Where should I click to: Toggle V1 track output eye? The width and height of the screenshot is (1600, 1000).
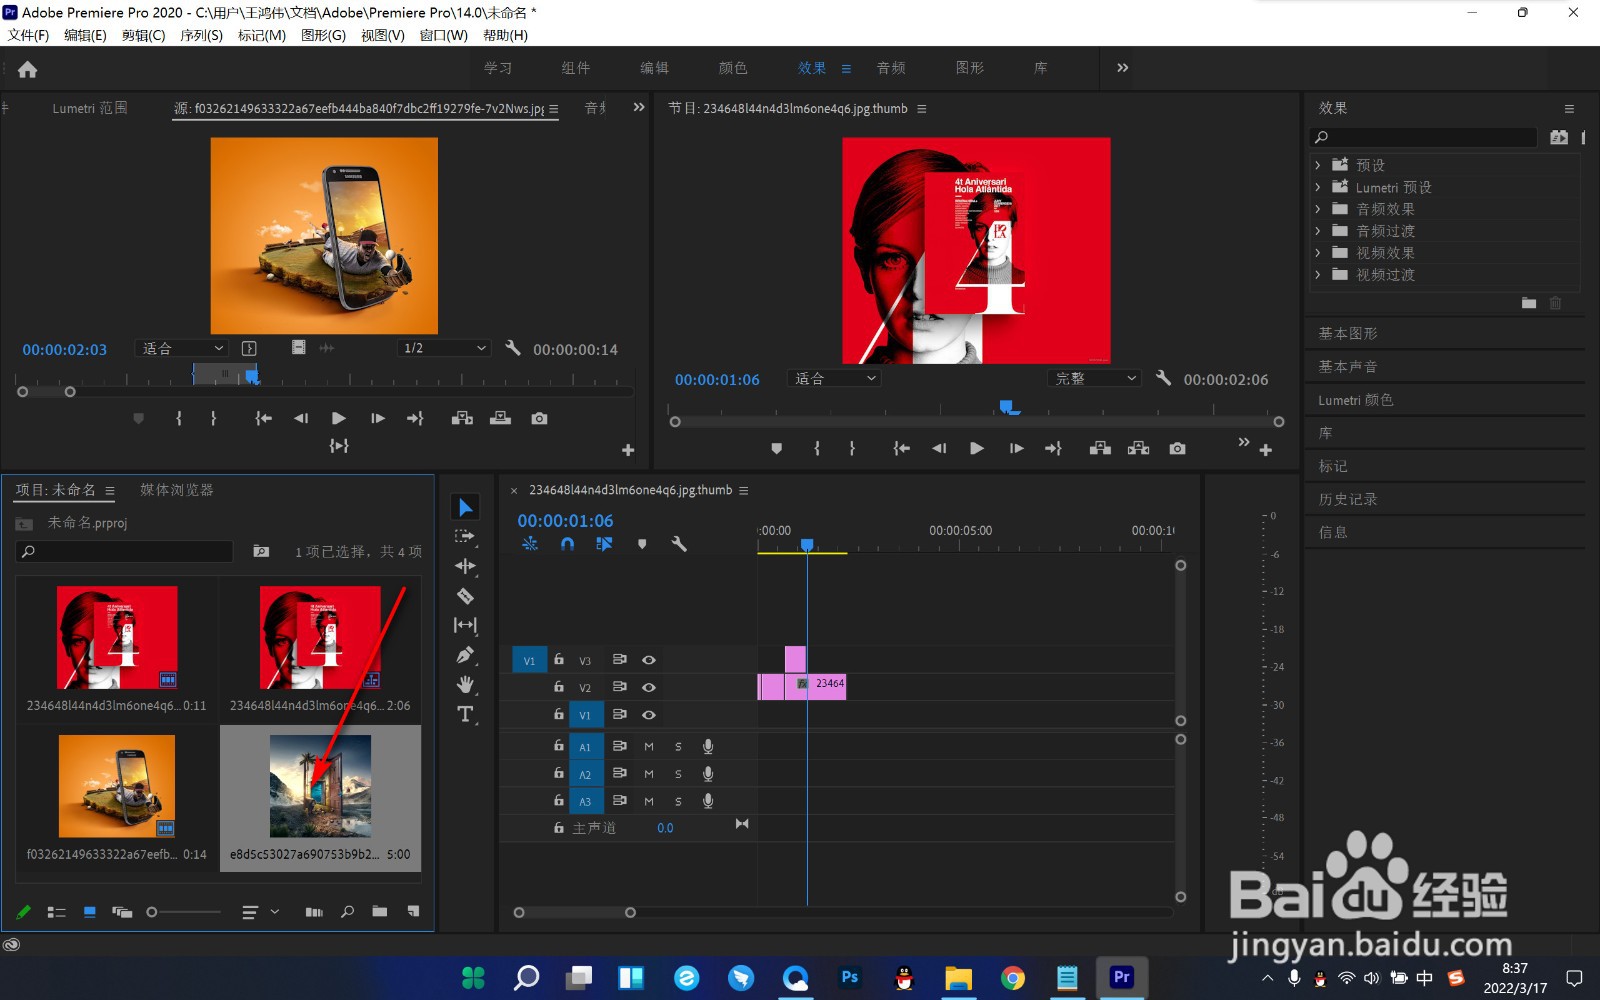pyautogui.click(x=649, y=715)
